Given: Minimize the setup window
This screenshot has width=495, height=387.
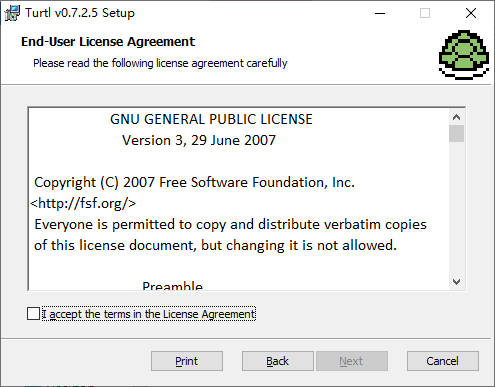Looking at the screenshot, I should pos(380,13).
